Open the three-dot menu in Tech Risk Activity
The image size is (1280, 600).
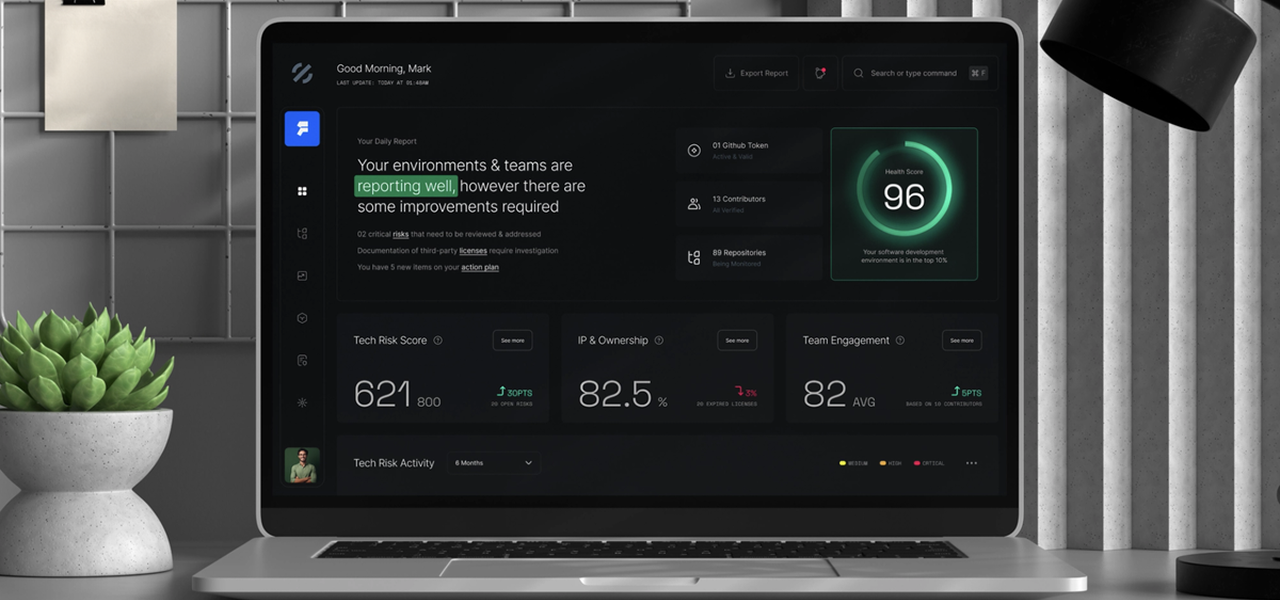(x=971, y=463)
